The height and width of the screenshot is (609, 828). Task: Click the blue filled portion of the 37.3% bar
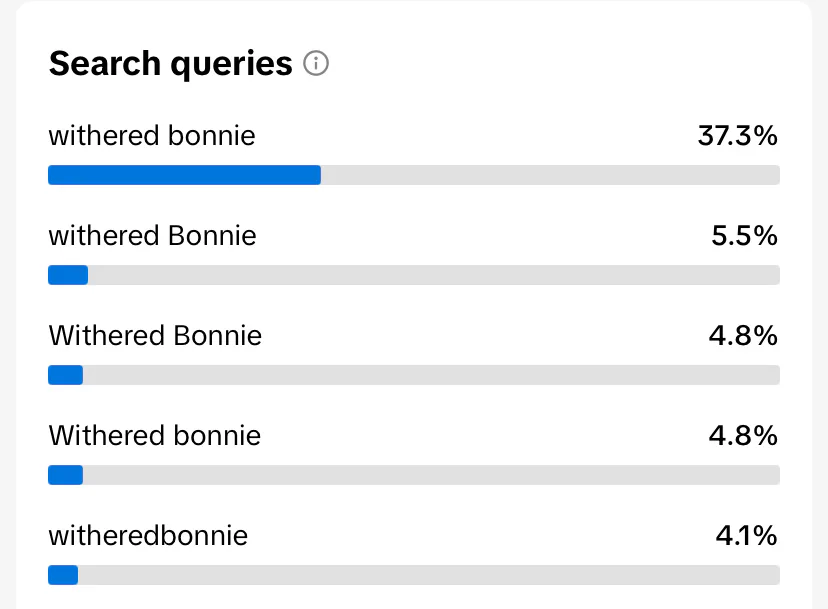[184, 175]
